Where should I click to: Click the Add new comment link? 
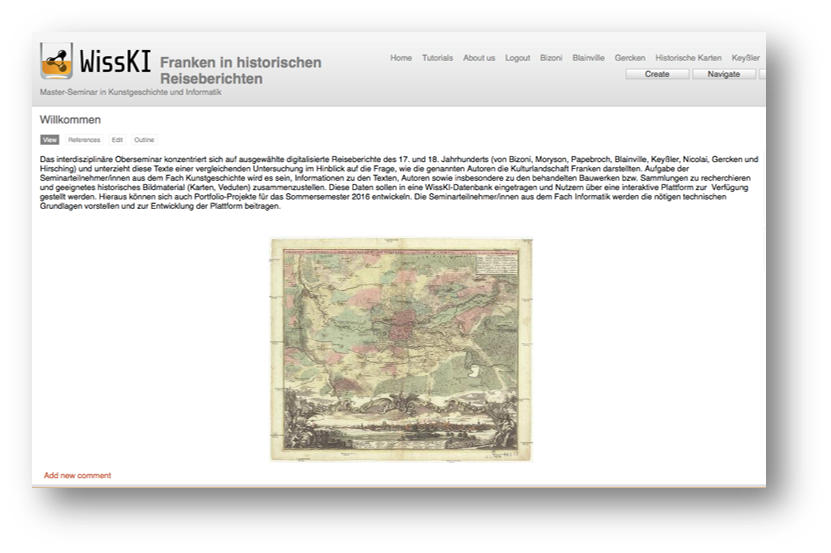coord(77,476)
